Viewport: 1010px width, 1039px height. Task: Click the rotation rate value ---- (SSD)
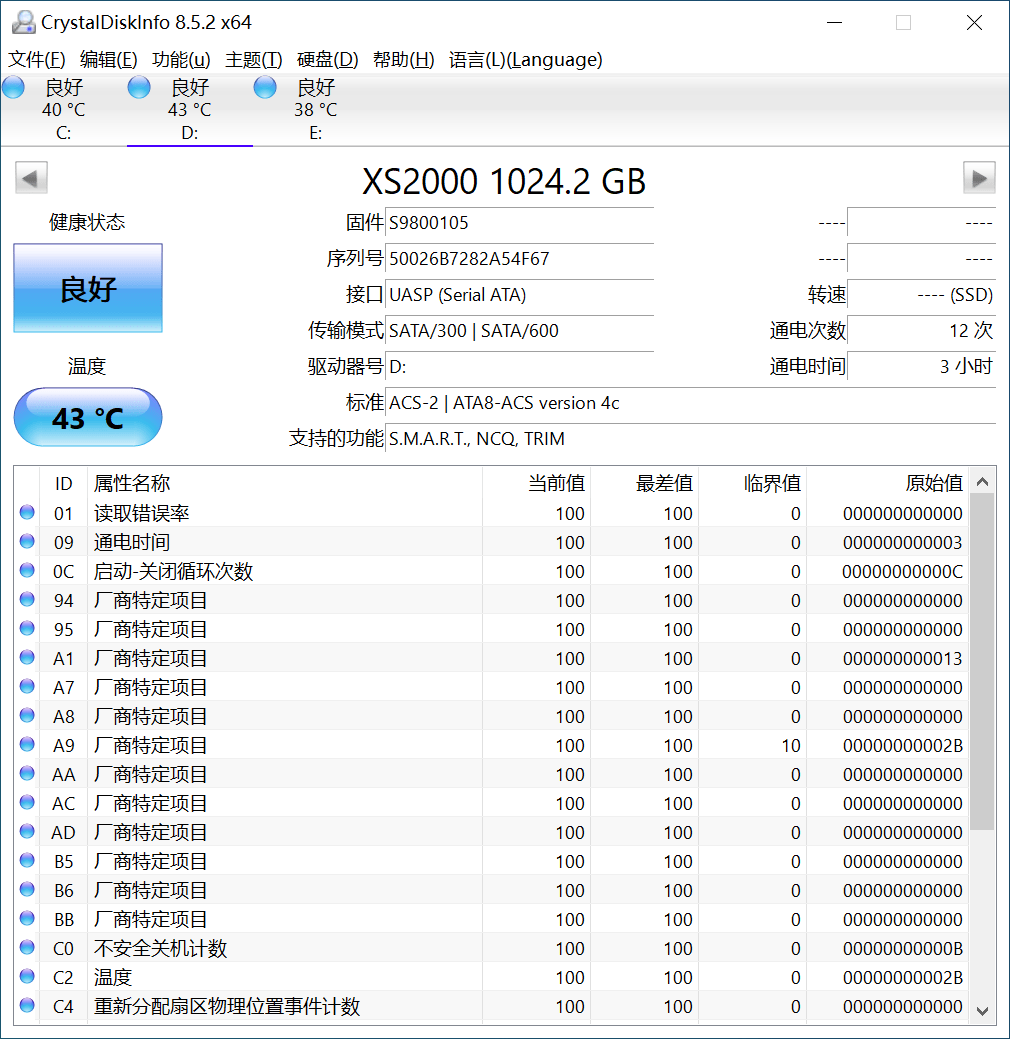[922, 294]
